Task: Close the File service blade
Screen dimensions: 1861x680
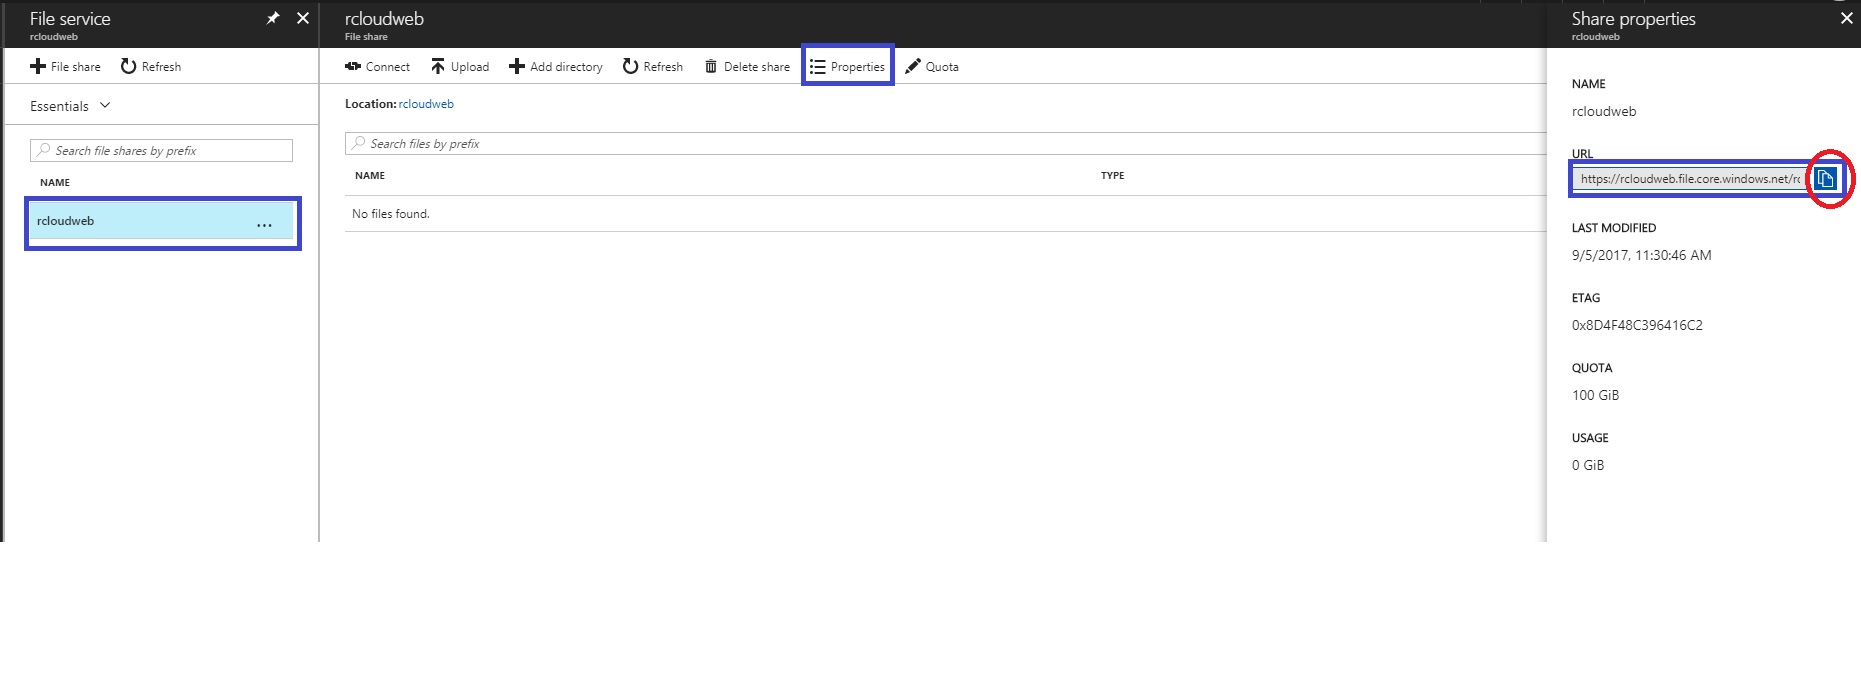Action: [303, 18]
